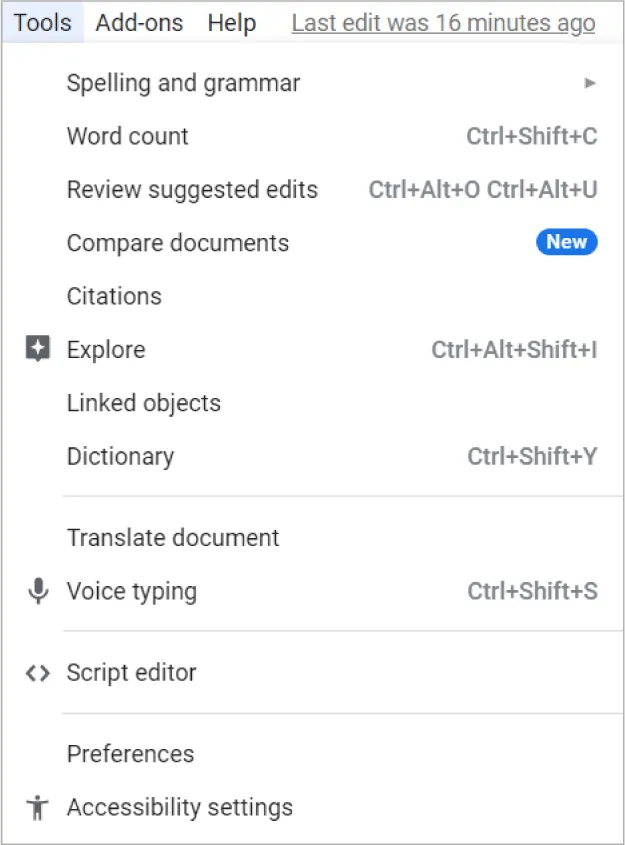Open Accessibility settings

[179, 808]
